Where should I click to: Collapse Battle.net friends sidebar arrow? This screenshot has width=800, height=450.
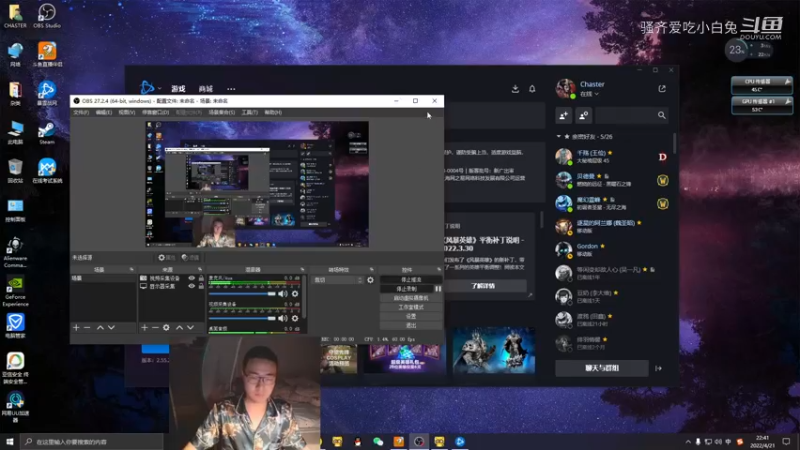click(x=659, y=368)
